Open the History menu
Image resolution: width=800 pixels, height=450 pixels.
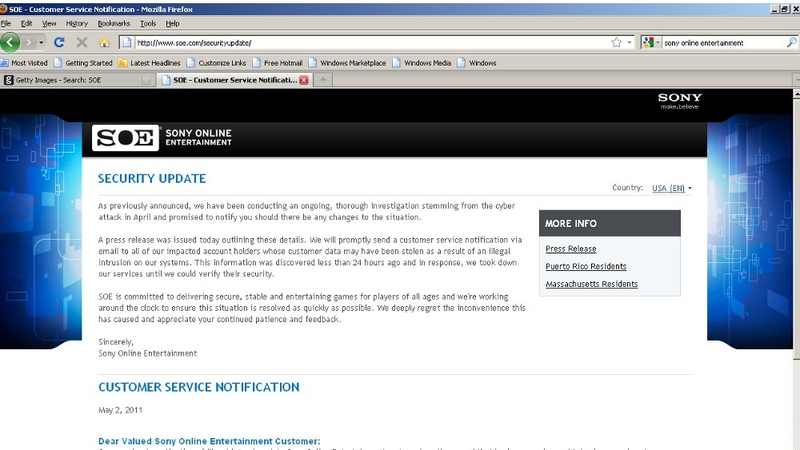[77, 23]
